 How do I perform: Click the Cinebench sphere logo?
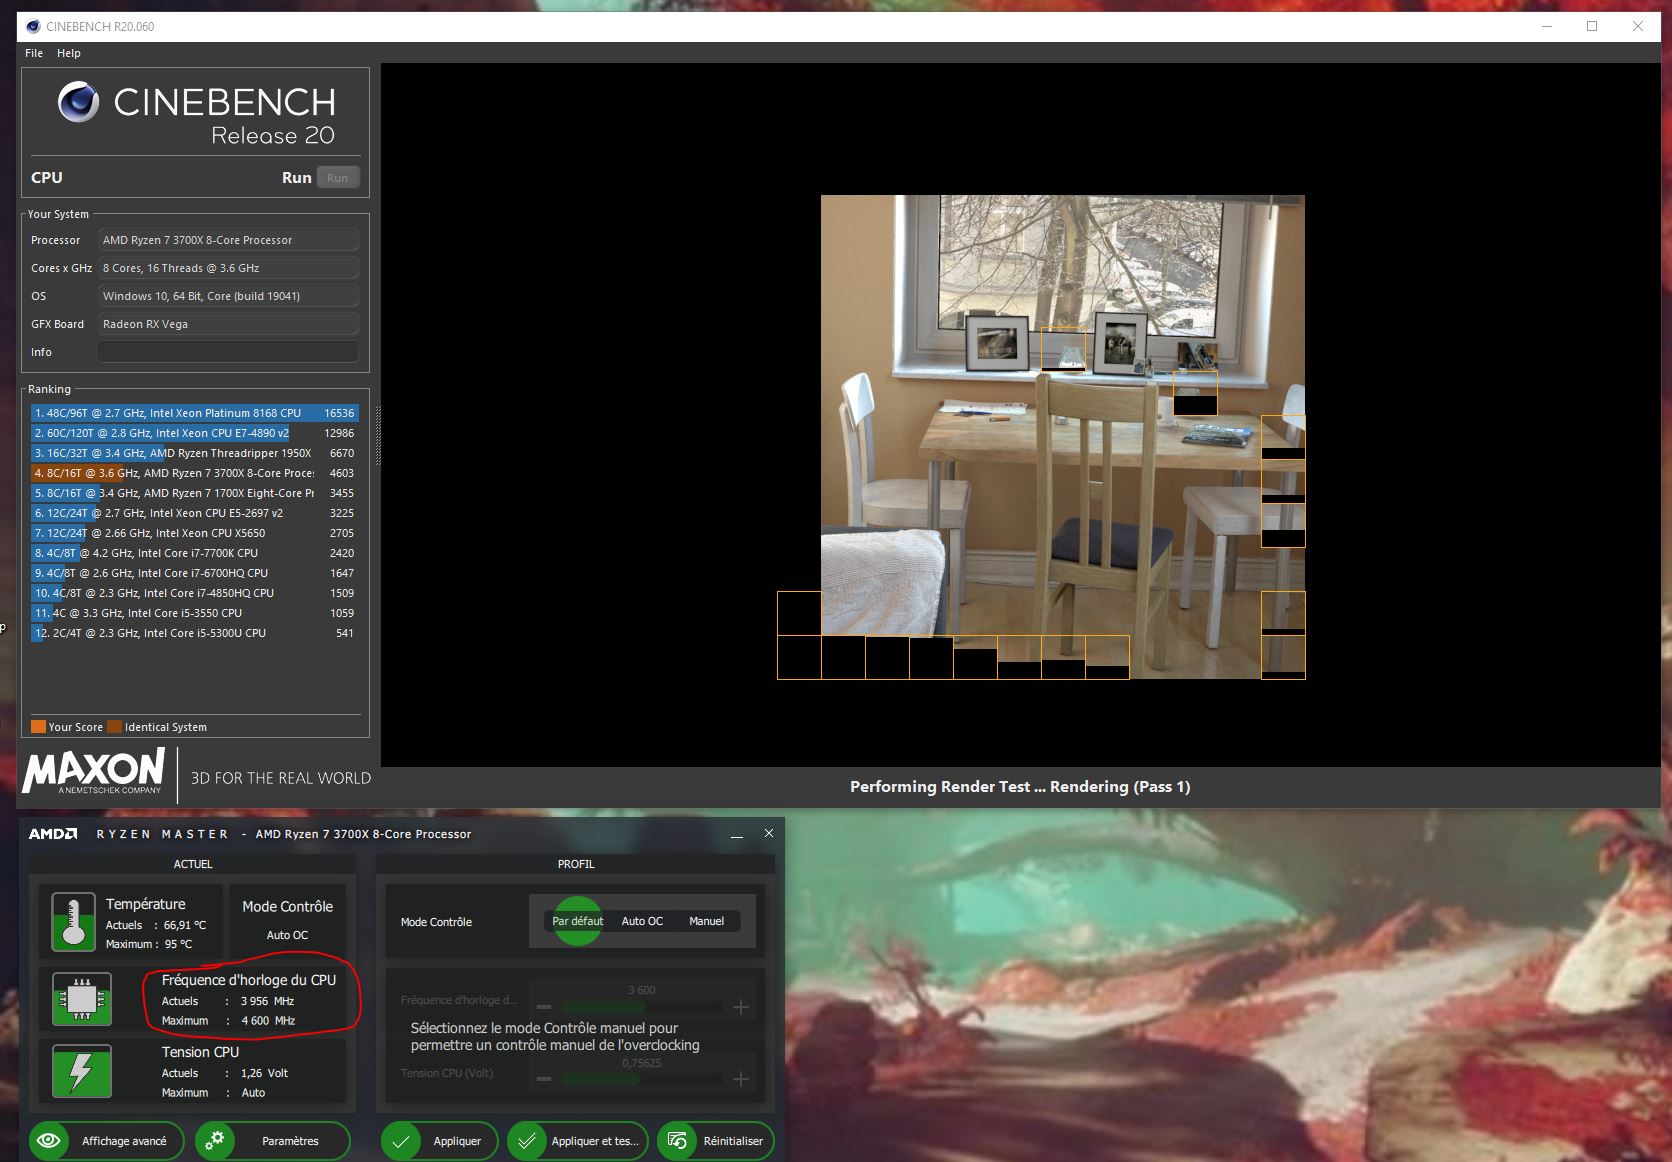tap(78, 102)
